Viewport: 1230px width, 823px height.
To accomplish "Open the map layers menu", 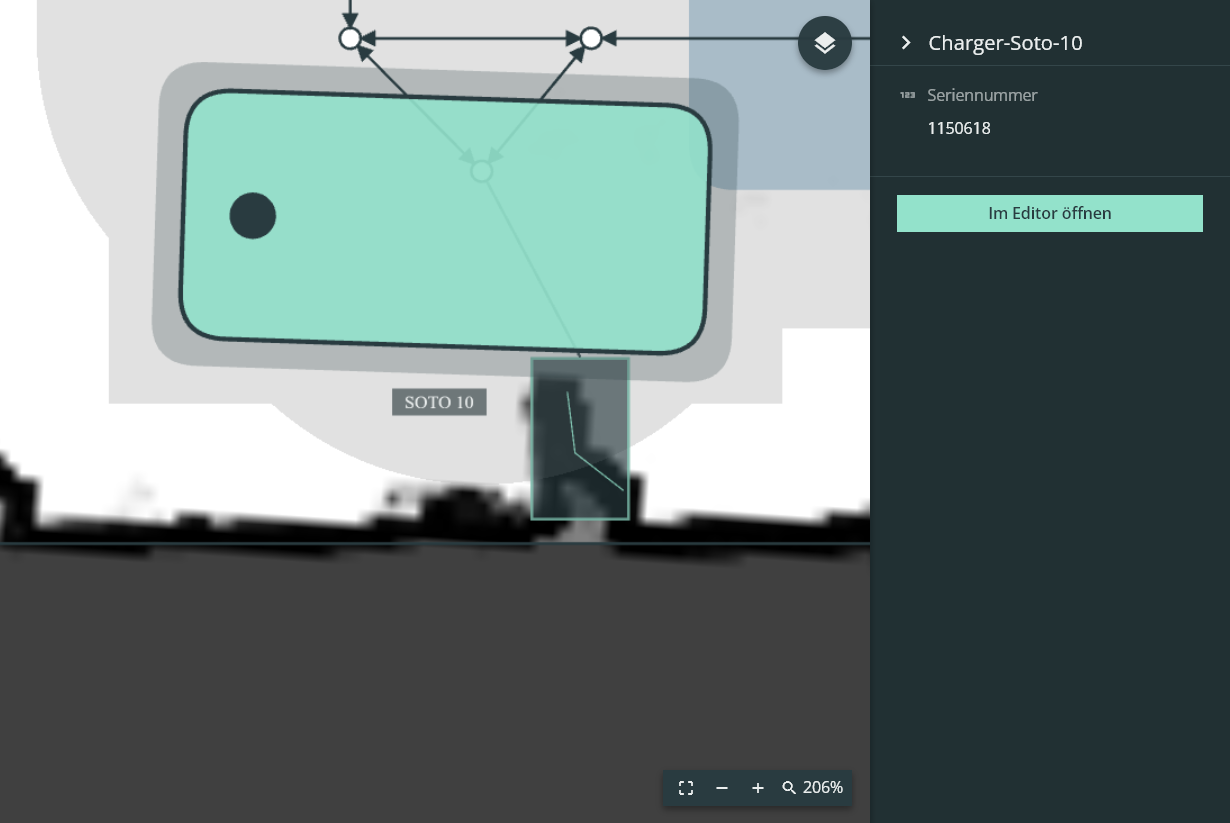I will click(825, 43).
